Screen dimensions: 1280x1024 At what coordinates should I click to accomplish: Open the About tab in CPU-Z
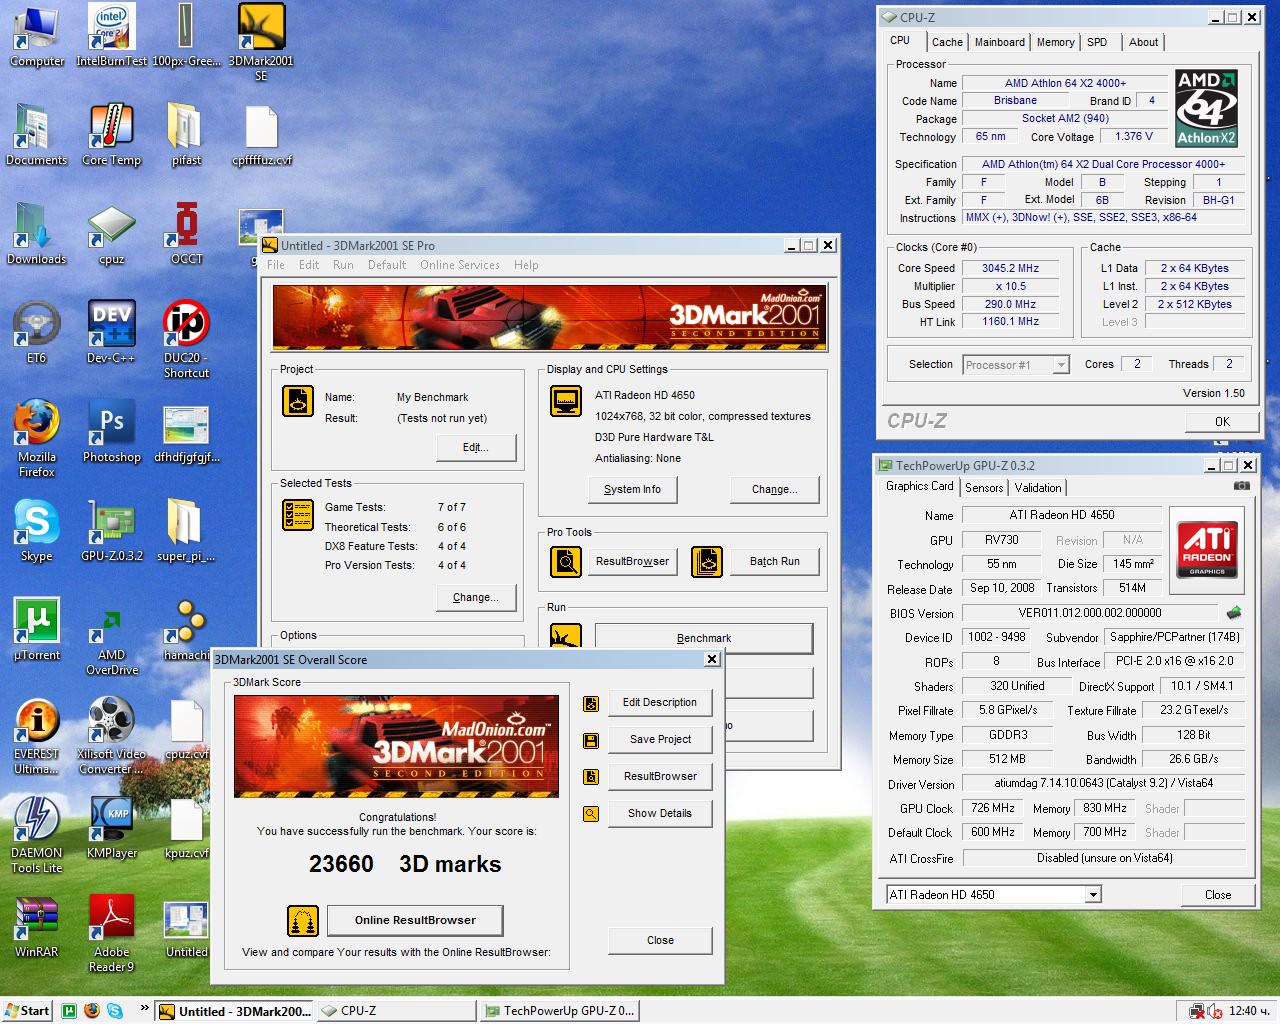1143,42
